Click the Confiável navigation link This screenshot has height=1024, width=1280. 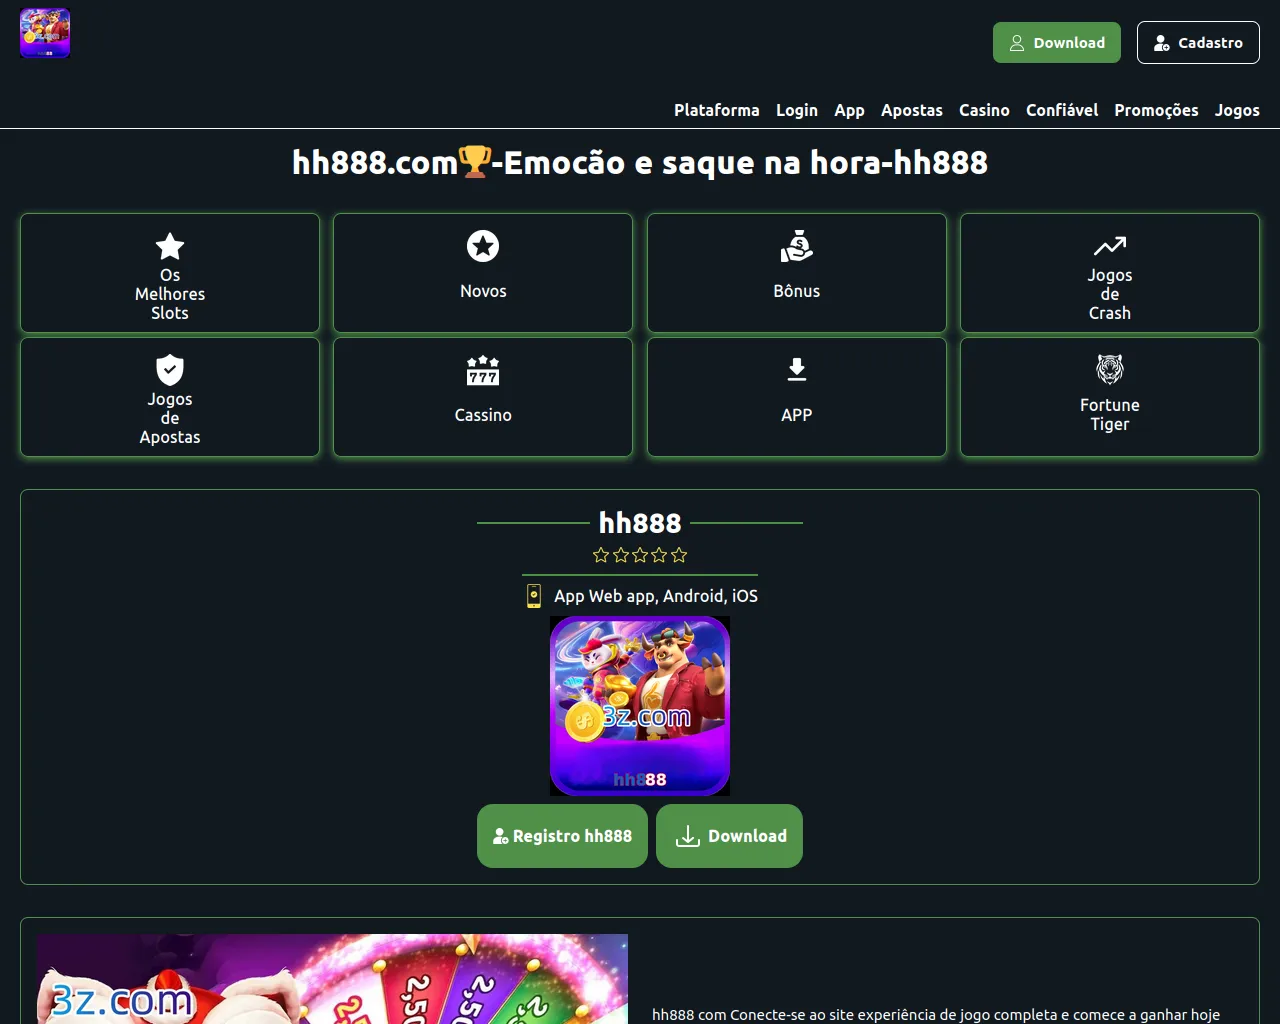point(1062,110)
